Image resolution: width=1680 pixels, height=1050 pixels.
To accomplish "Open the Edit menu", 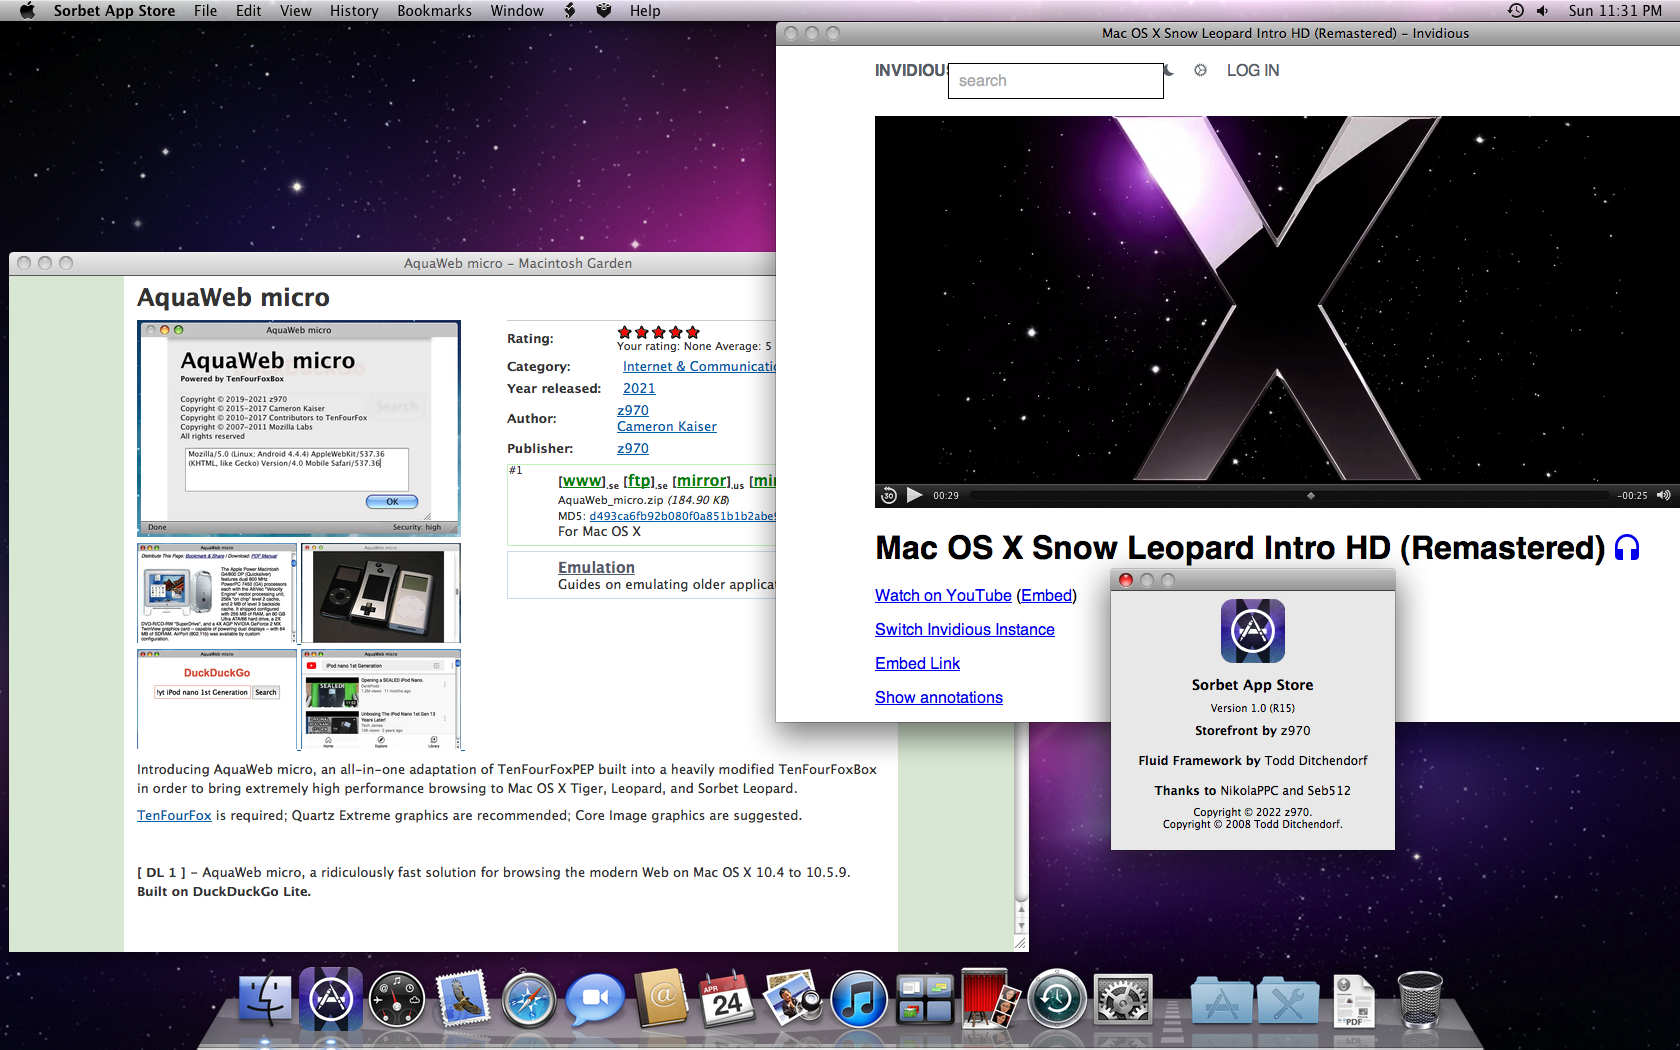I will [x=248, y=10].
